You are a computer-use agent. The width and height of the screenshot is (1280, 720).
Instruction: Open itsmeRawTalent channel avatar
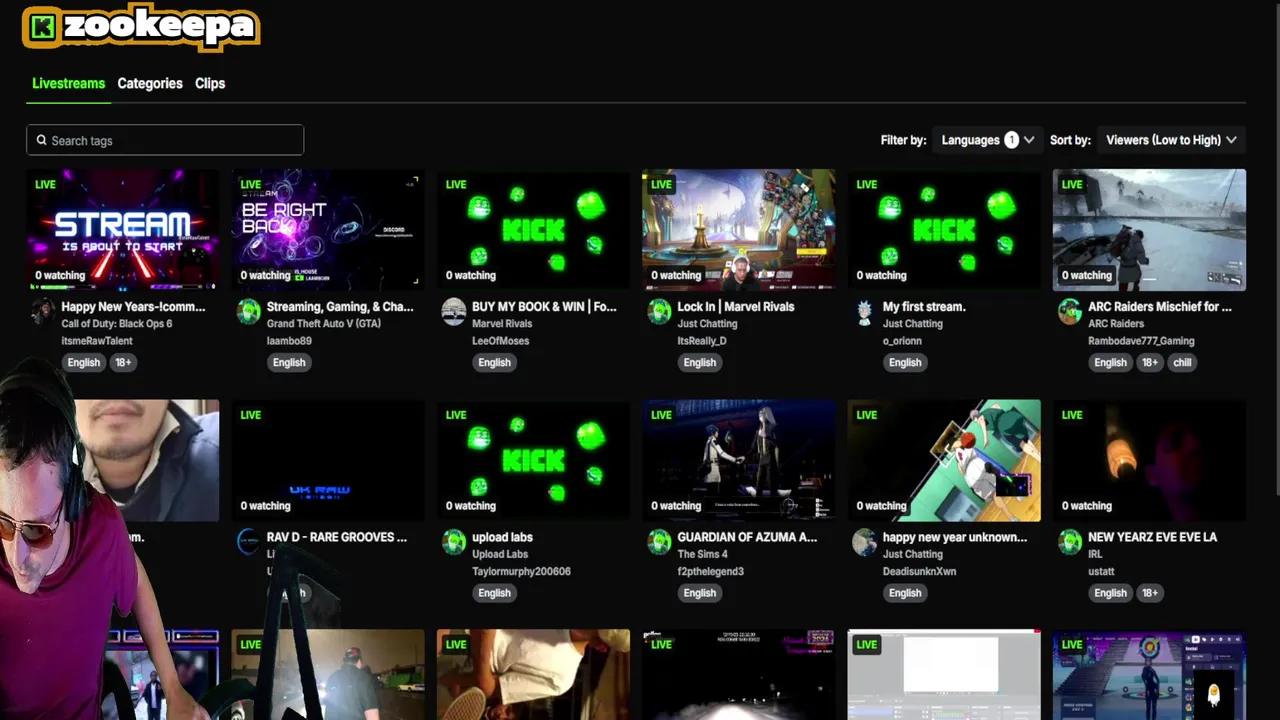[x=42, y=311]
